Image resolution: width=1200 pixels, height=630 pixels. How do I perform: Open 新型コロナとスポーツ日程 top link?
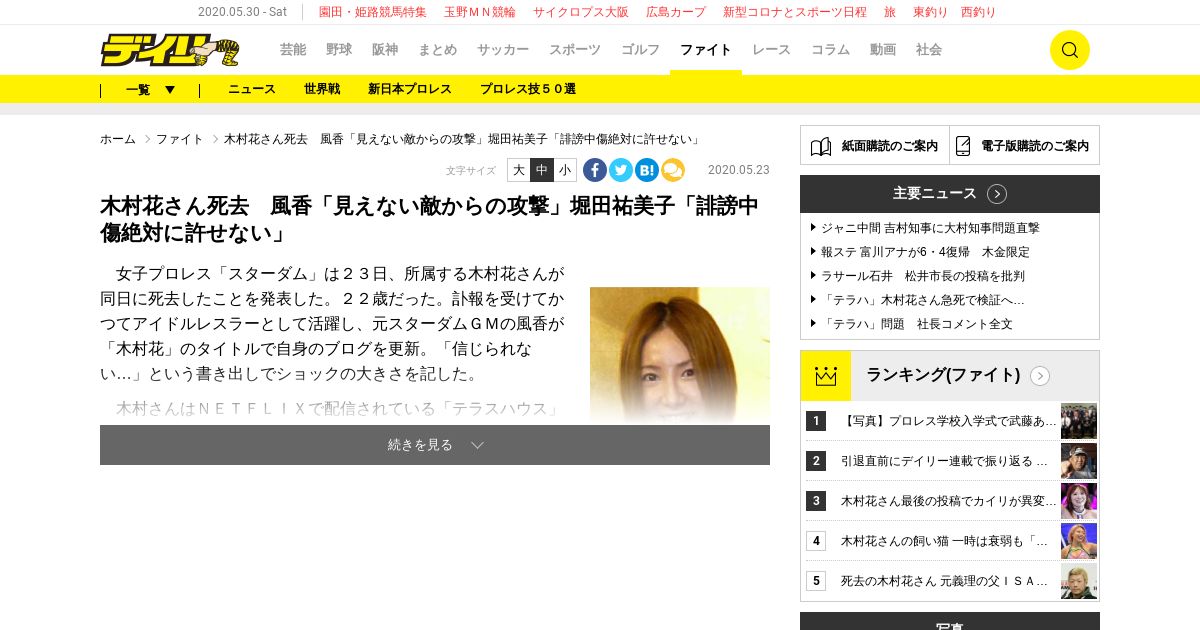point(795,12)
